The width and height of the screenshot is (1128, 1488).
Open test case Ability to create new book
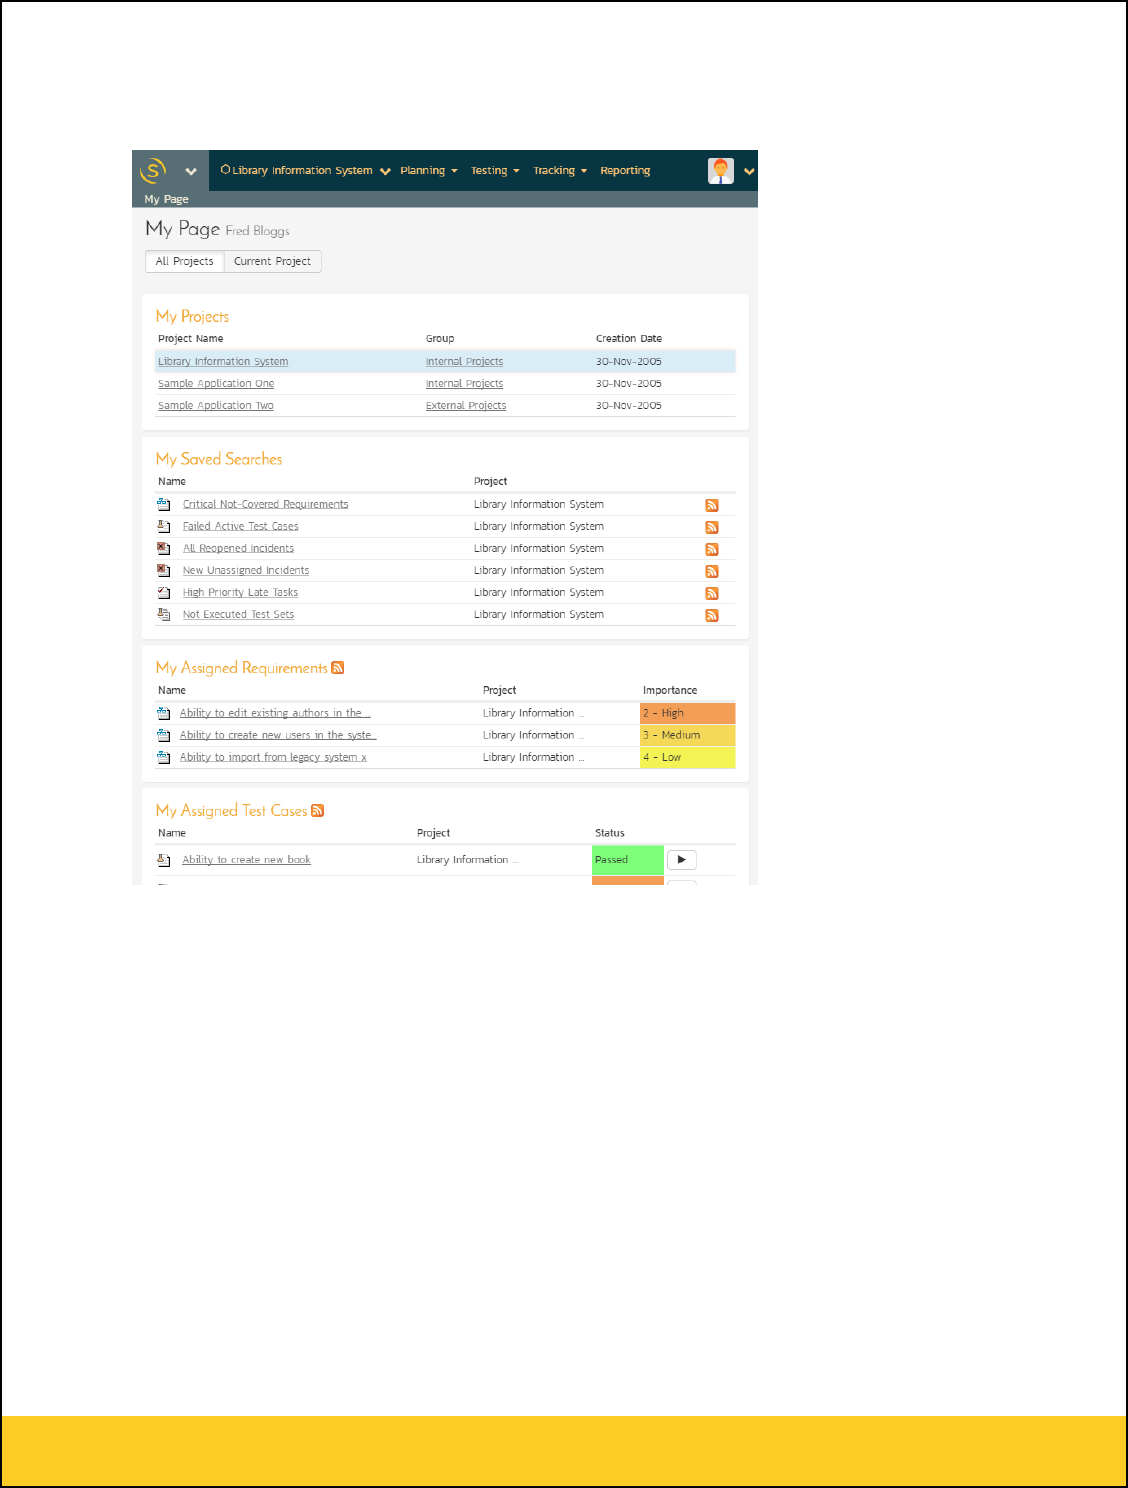(x=246, y=860)
